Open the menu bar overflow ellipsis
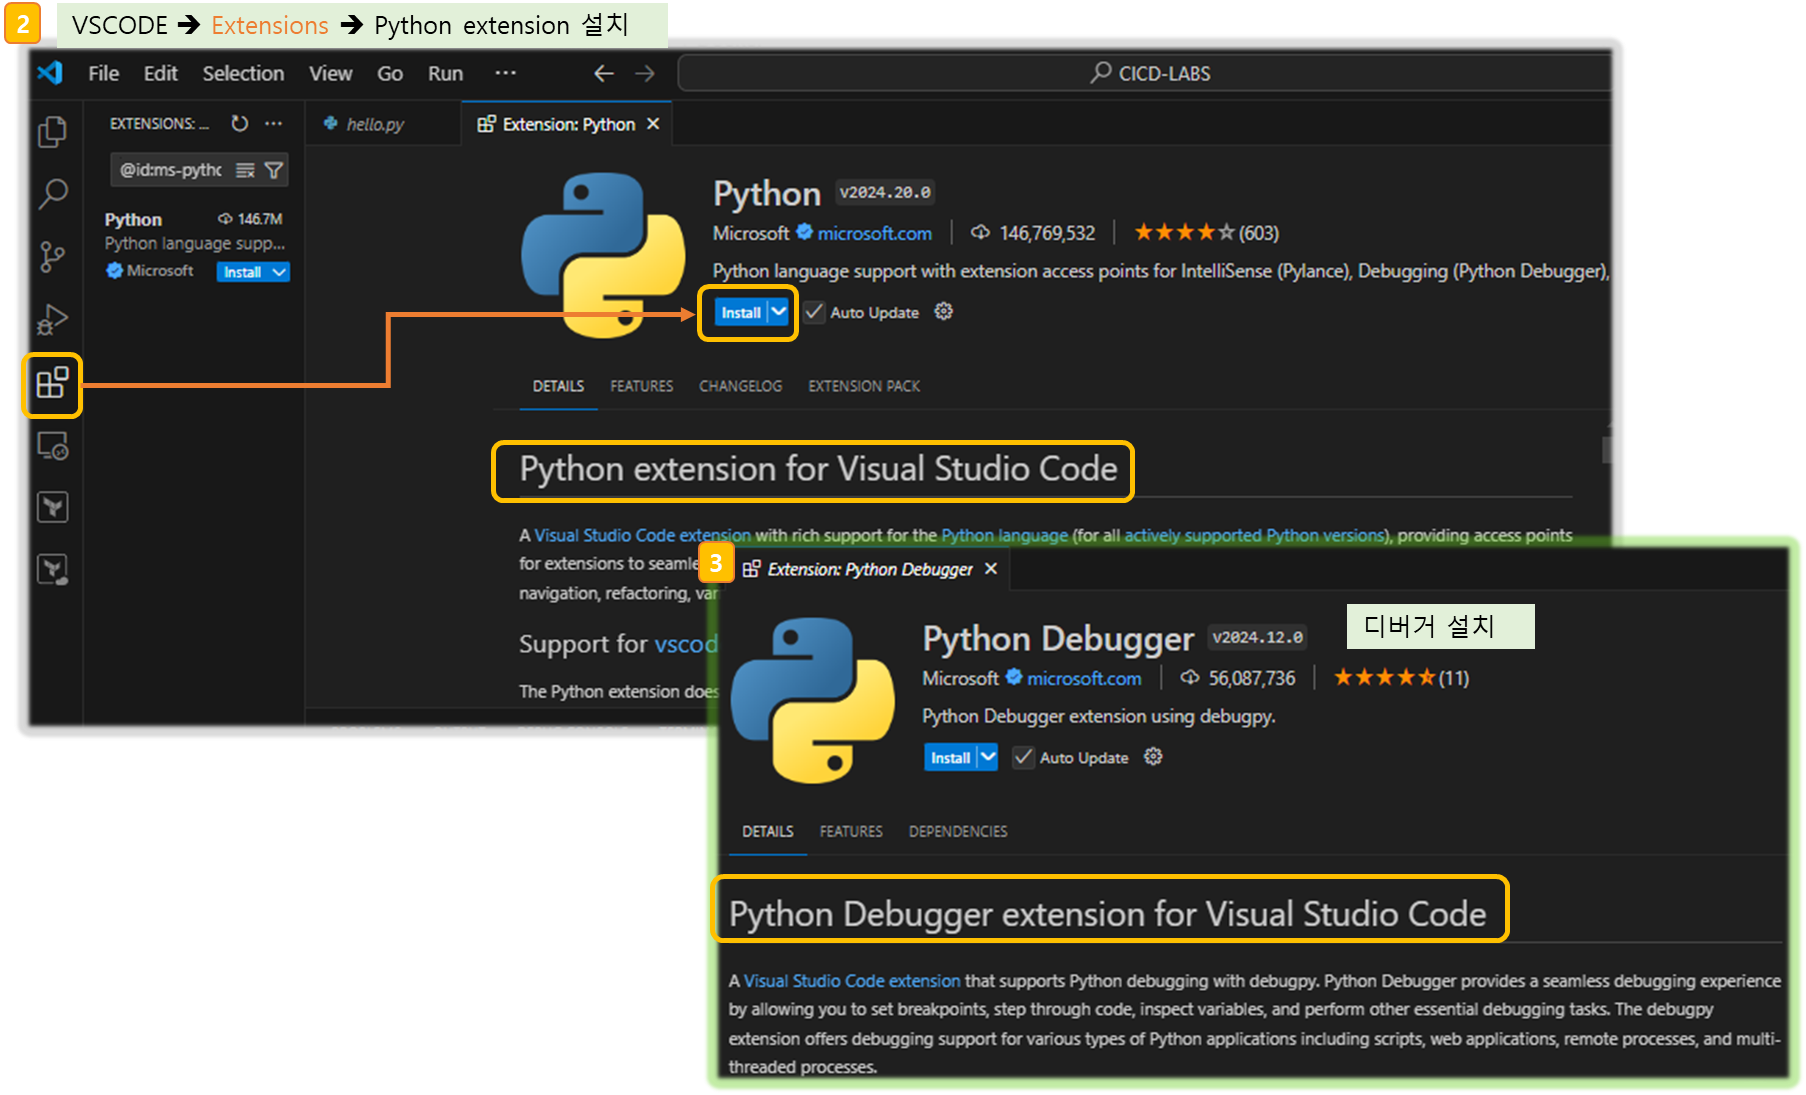The image size is (1806, 1095). pyautogui.click(x=505, y=73)
